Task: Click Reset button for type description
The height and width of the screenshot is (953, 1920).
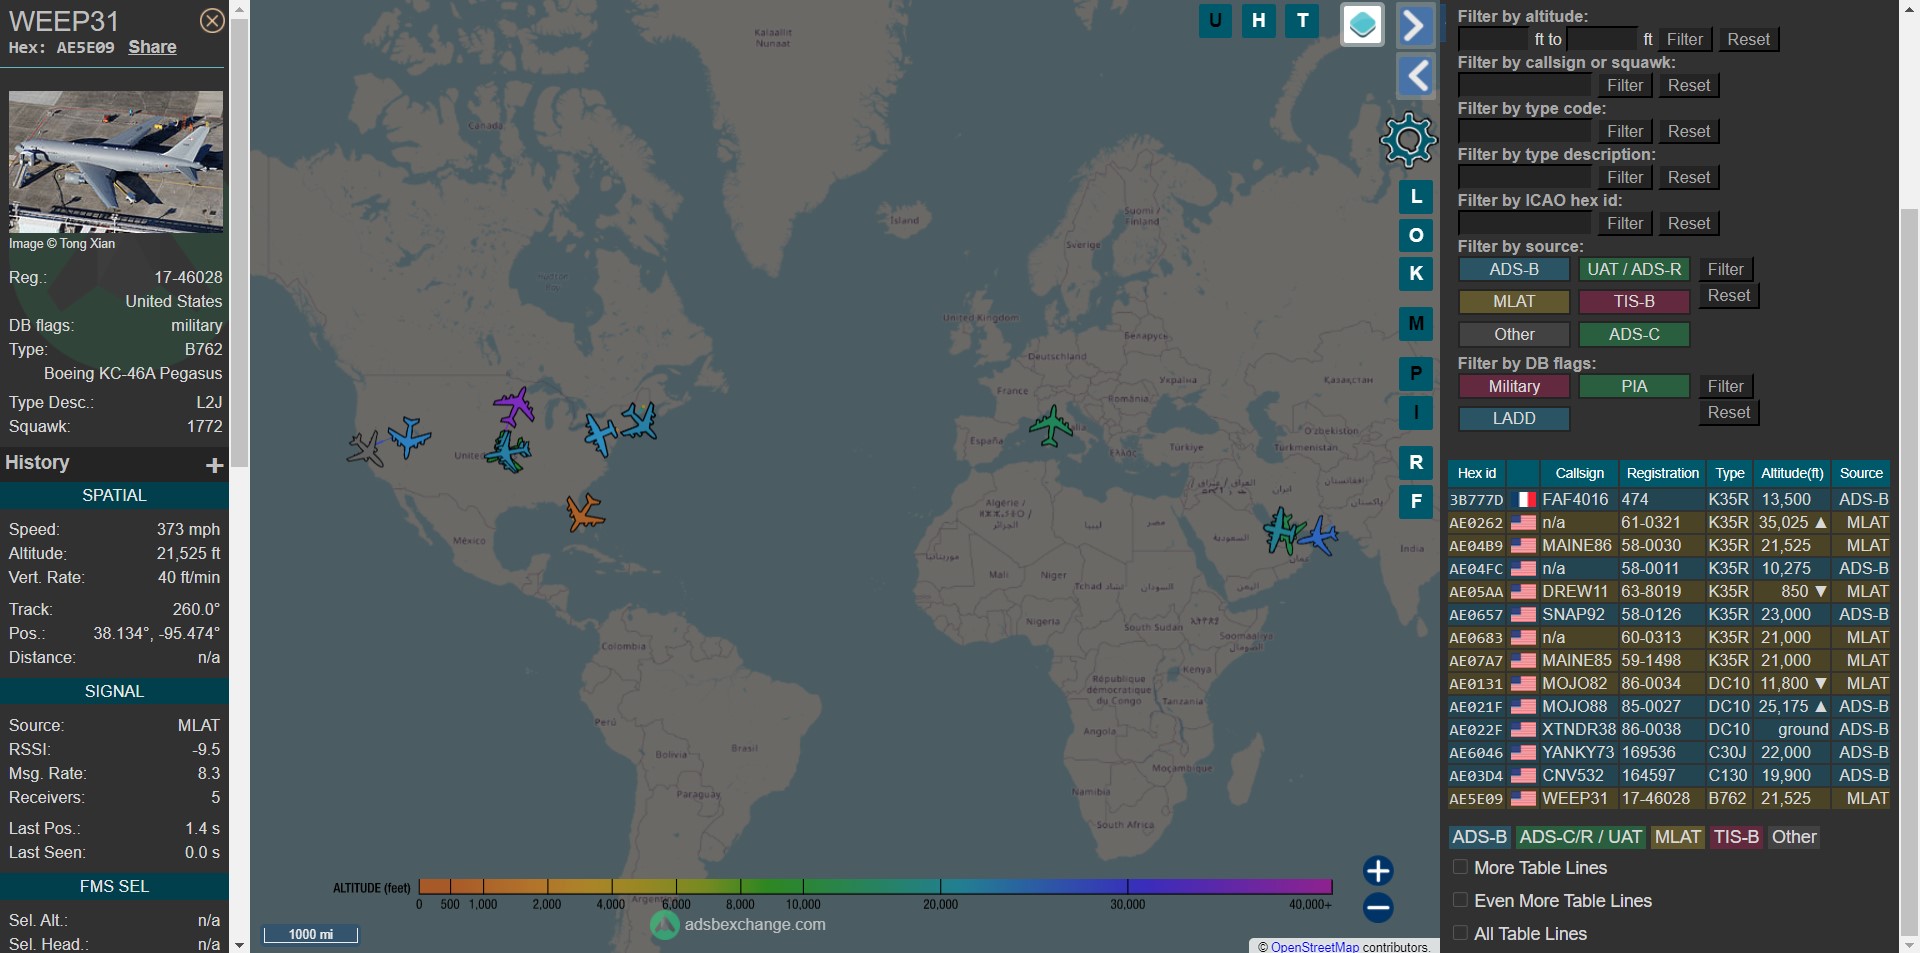Action: (1689, 178)
